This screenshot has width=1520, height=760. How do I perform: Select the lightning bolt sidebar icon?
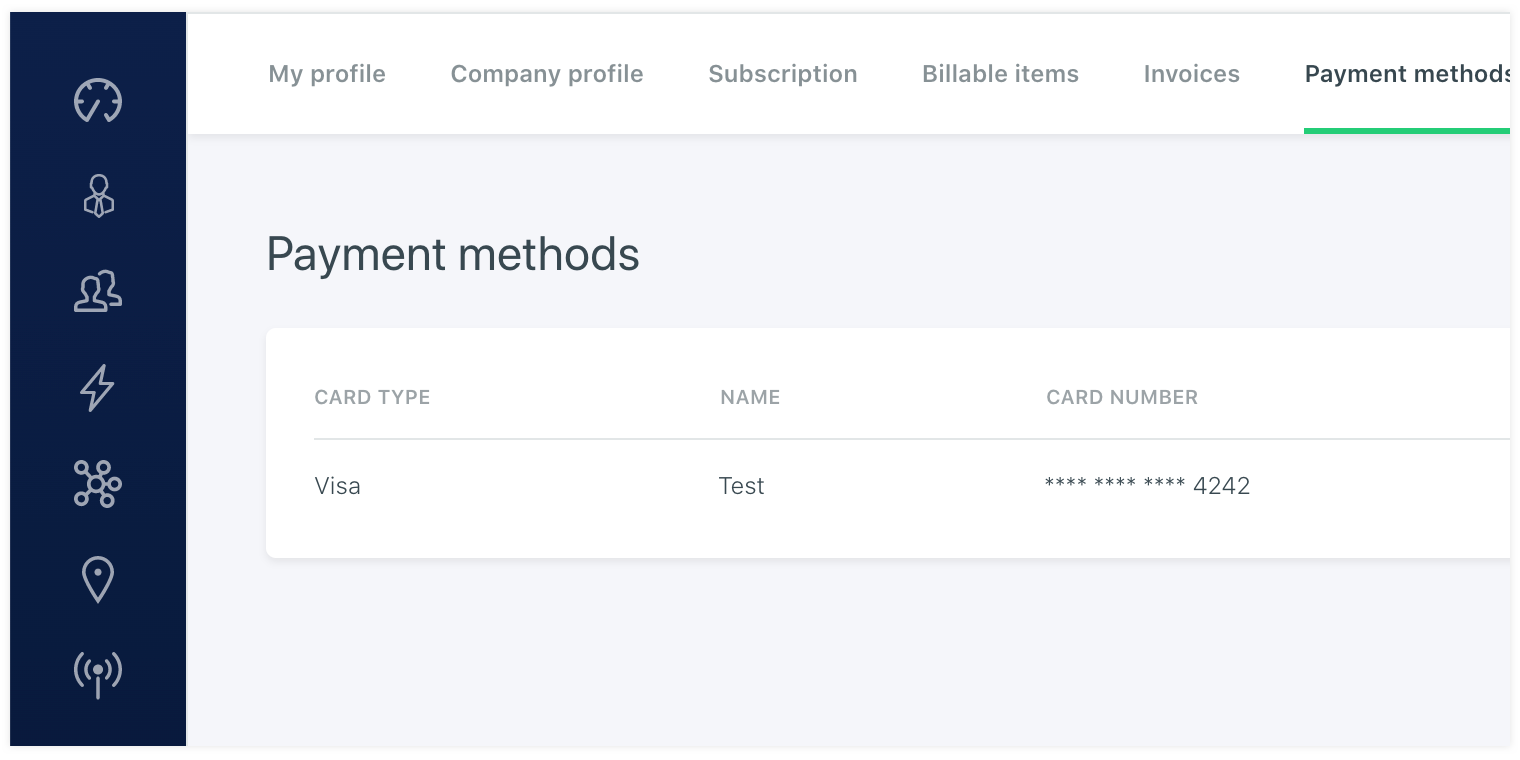[x=98, y=388]
